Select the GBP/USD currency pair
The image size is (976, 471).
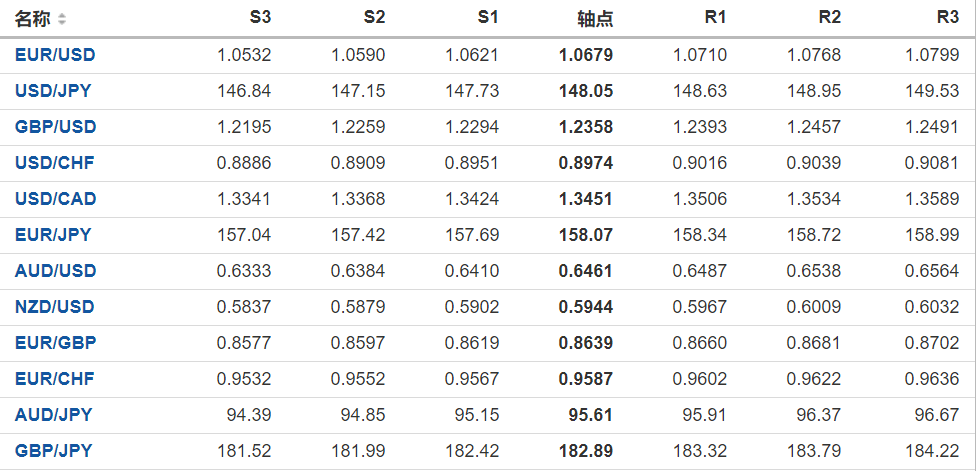point(55,127)
